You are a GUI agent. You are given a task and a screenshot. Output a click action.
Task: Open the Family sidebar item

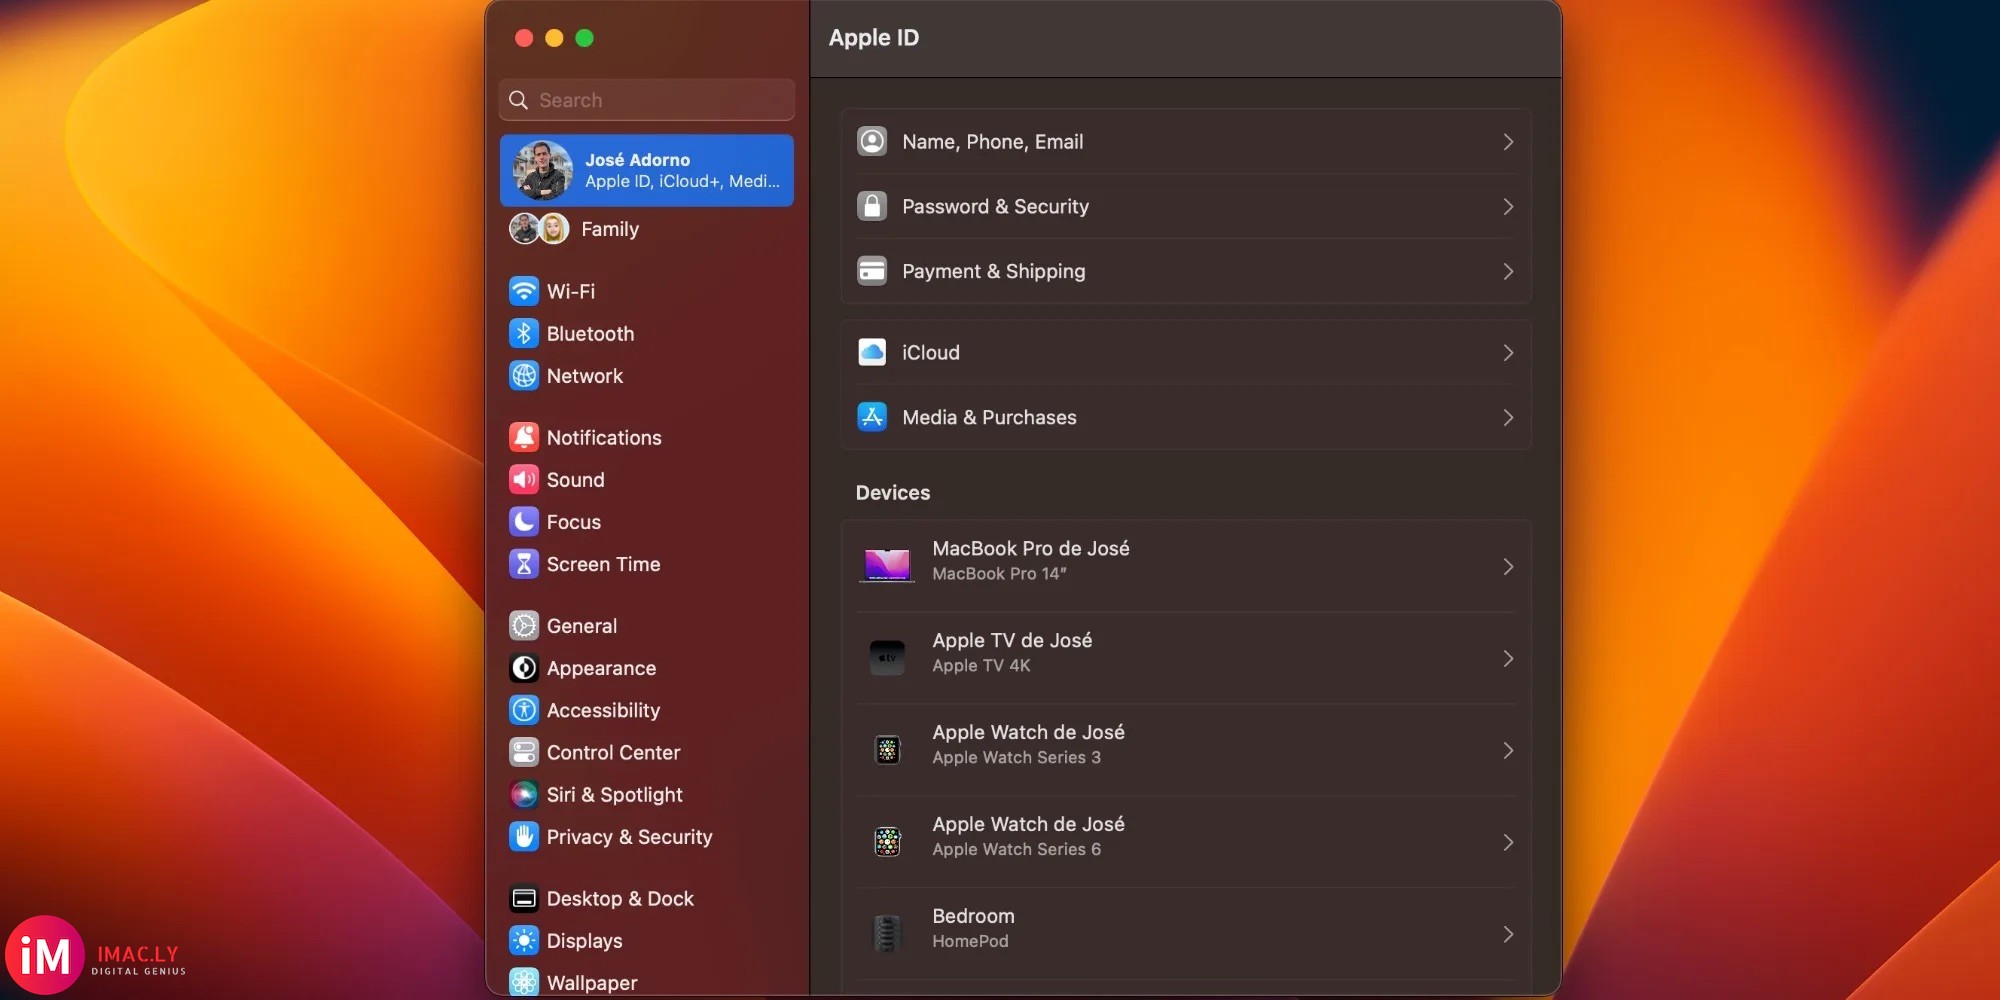click(647, 229)
